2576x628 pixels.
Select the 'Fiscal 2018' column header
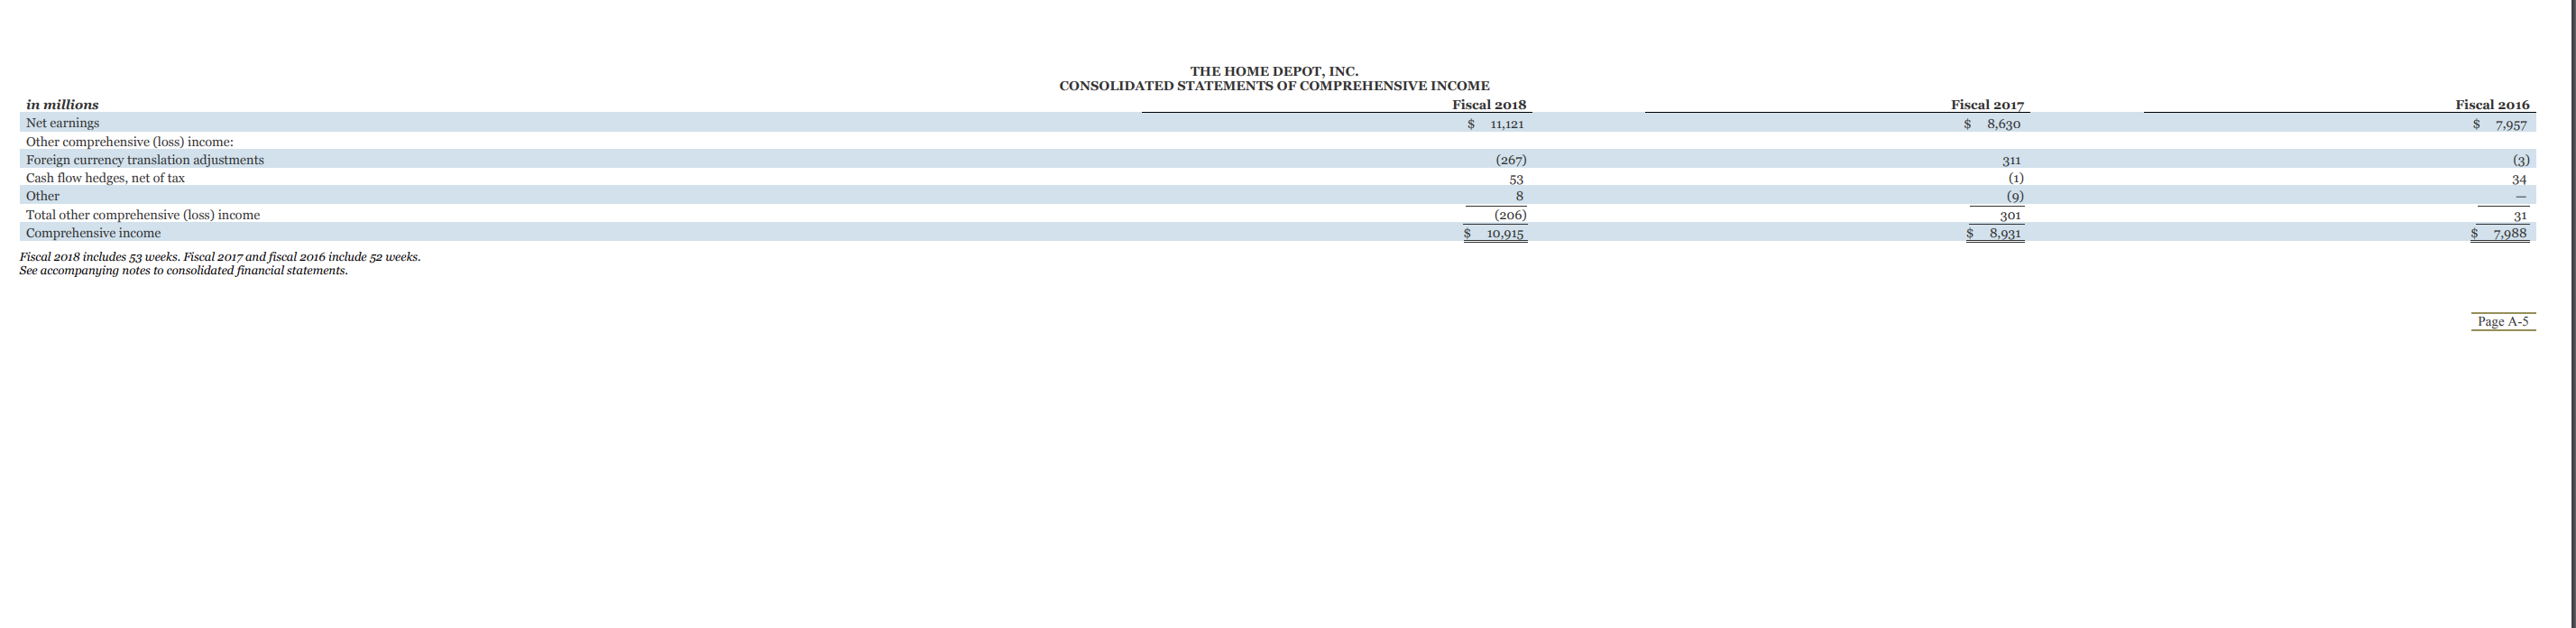1489,105
